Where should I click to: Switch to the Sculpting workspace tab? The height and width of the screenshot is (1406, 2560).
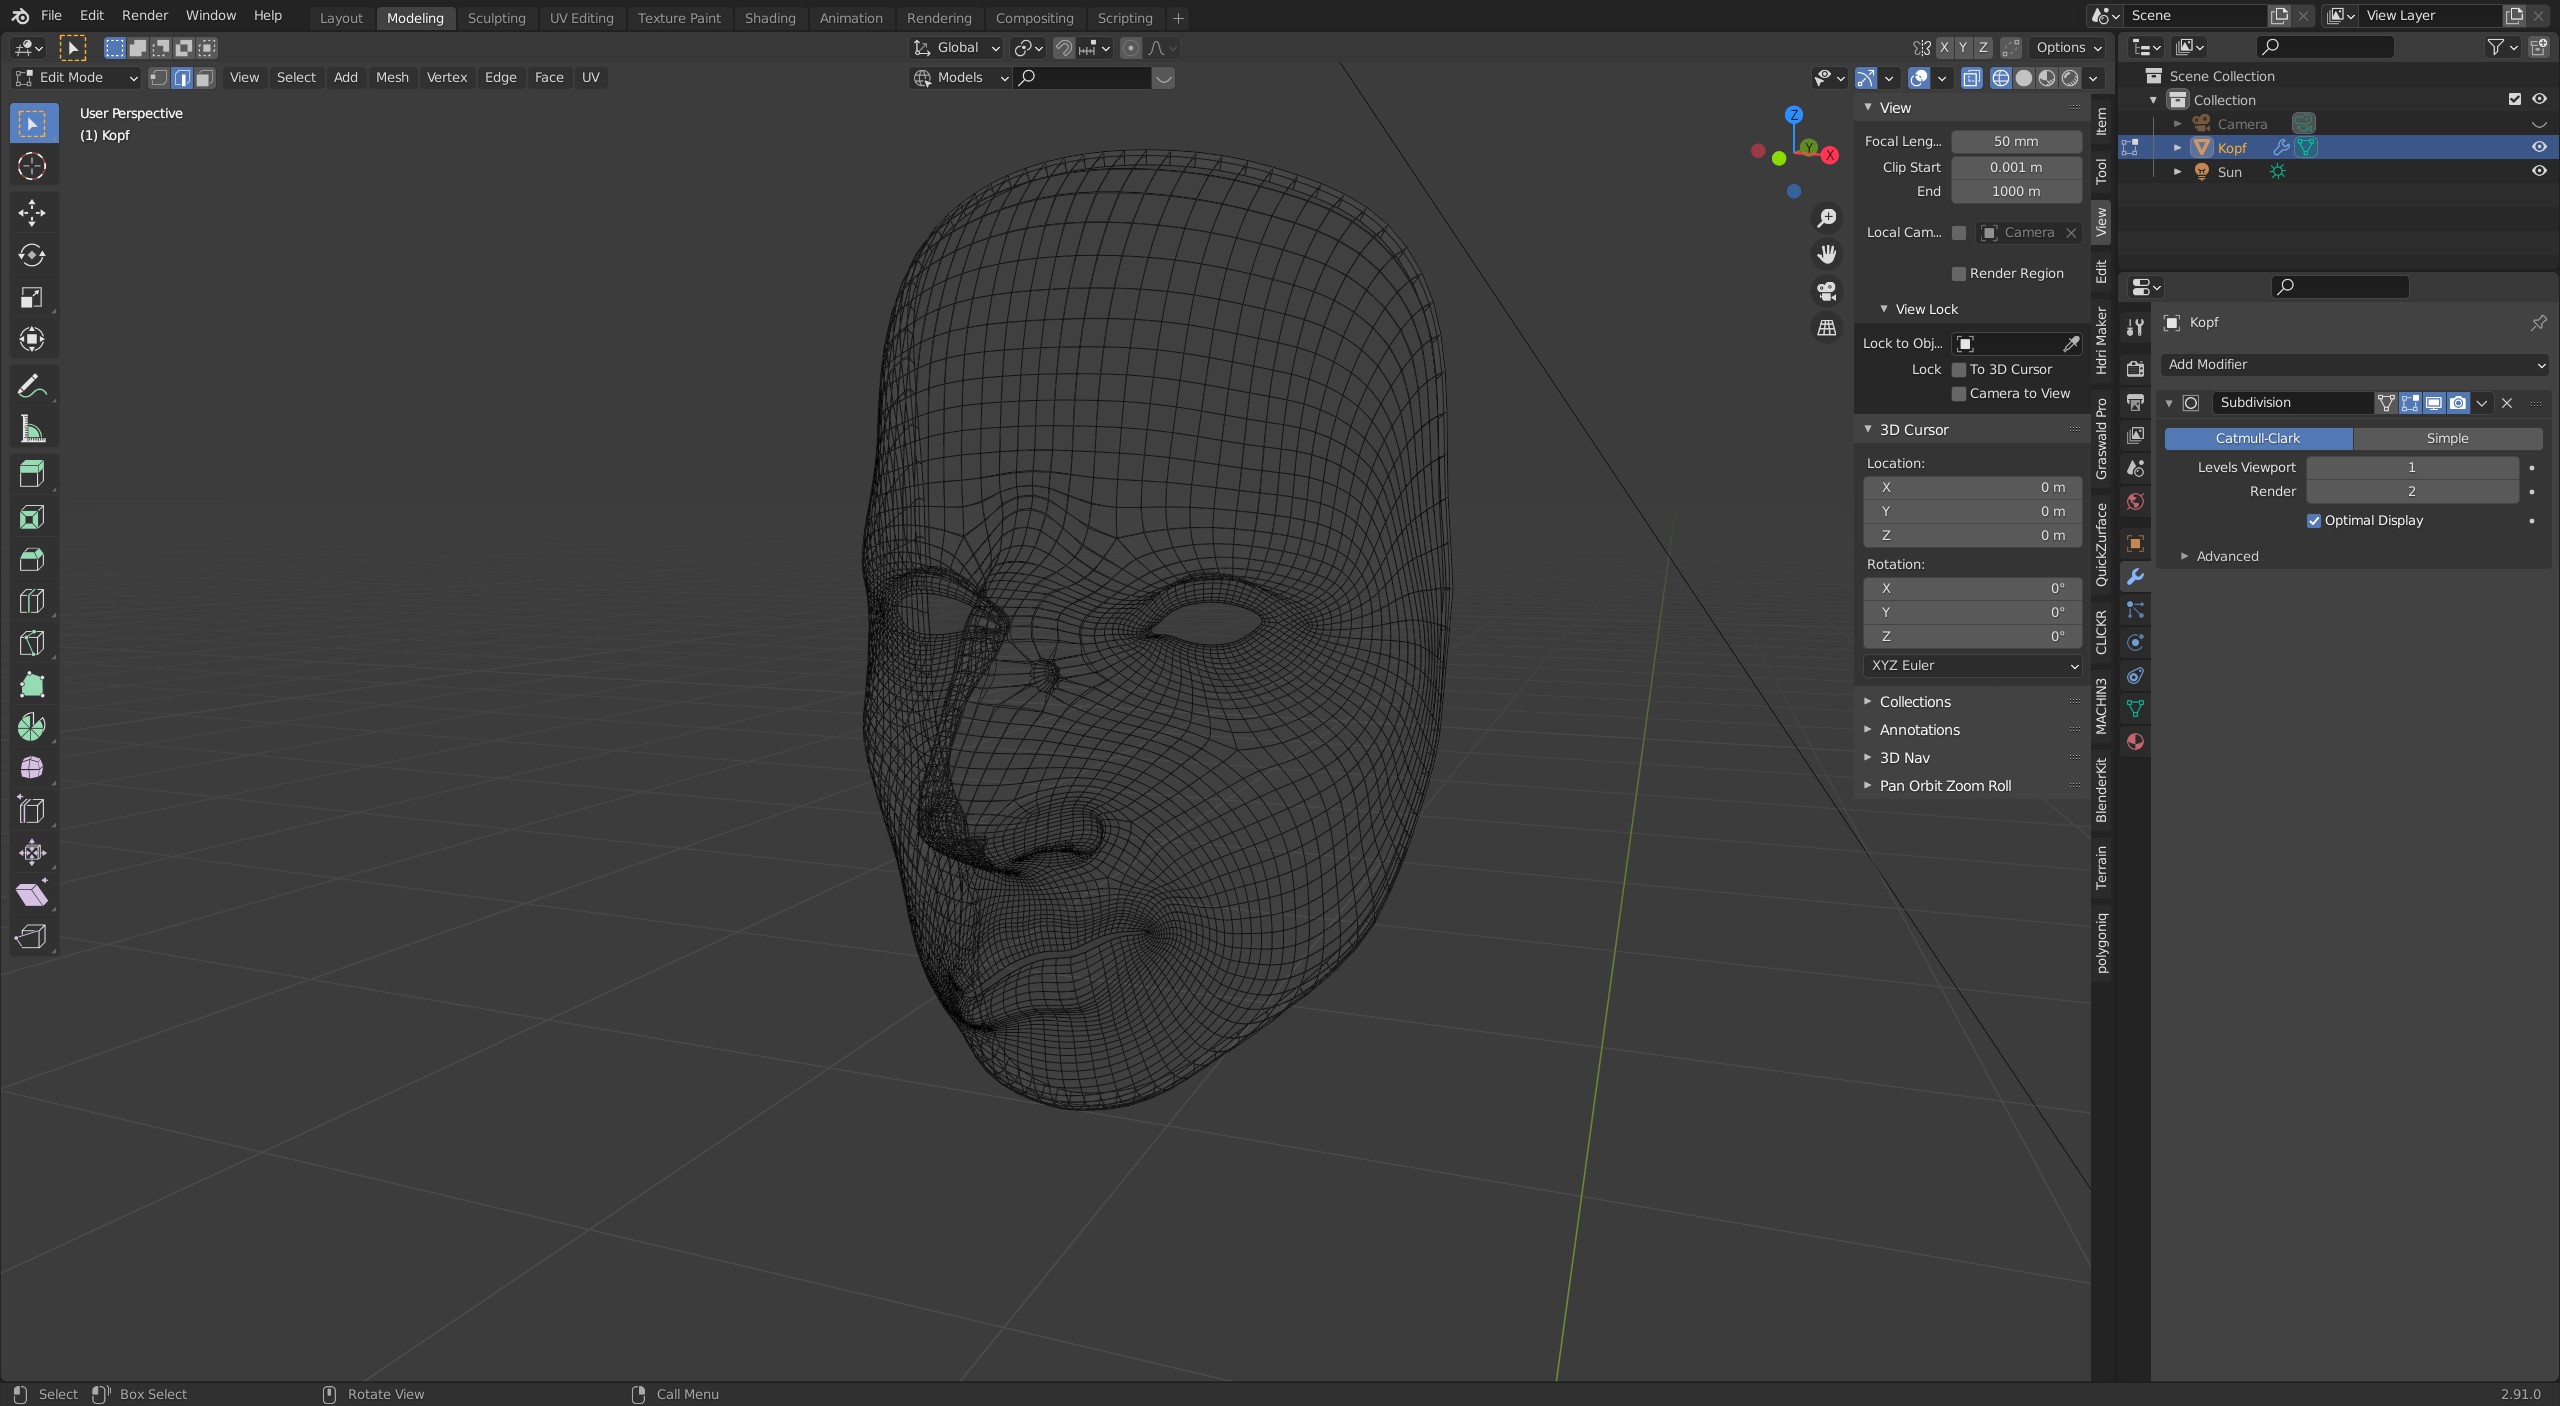[x=496, y=18]
